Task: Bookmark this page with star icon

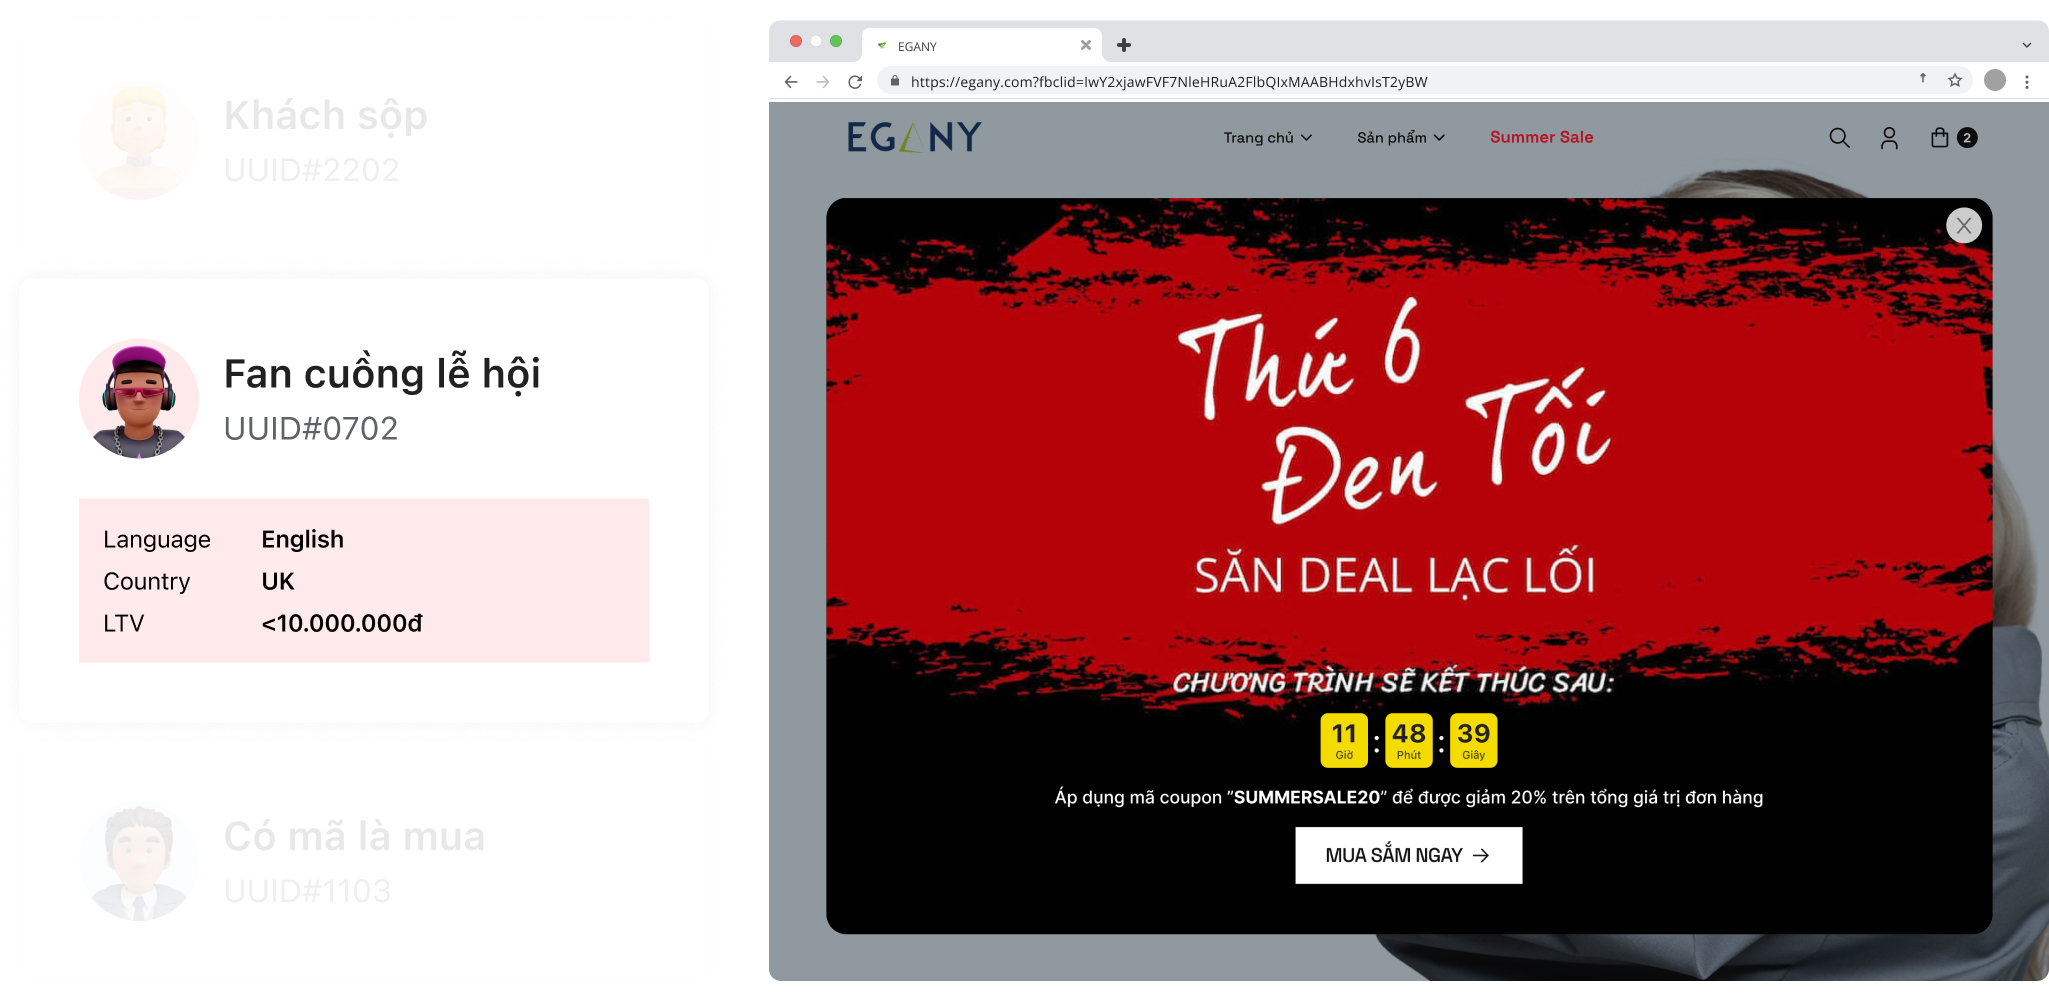Action: click(x=1954, y=80)
